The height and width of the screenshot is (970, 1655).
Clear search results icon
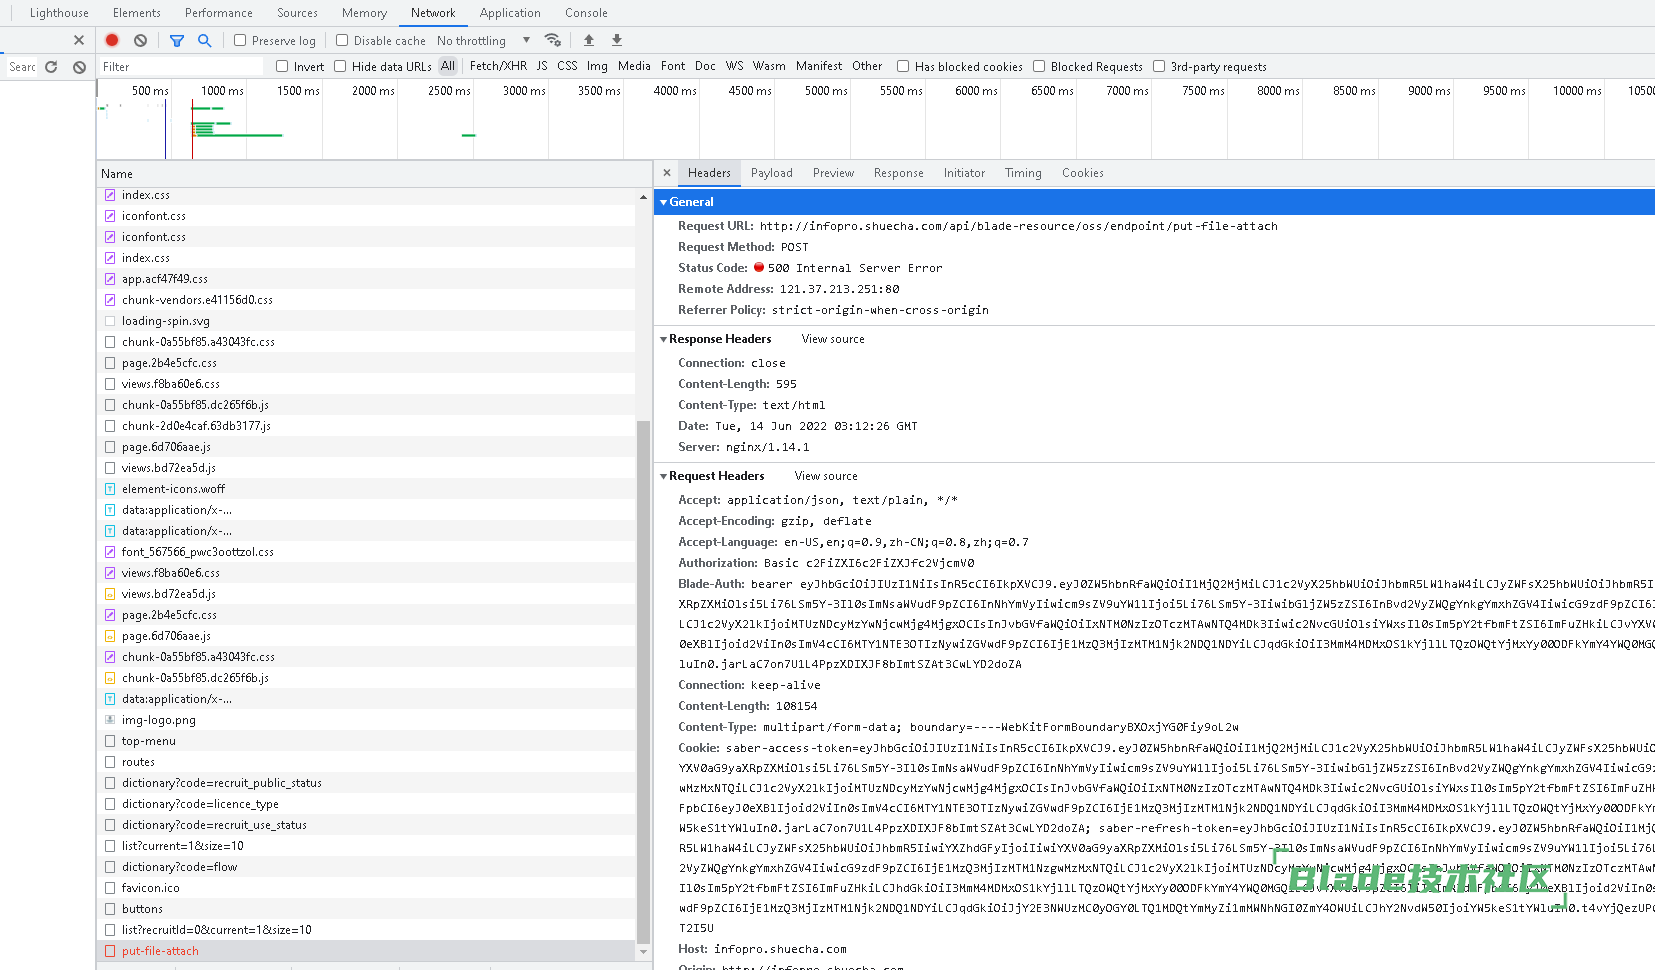click(x=79, y=67)
